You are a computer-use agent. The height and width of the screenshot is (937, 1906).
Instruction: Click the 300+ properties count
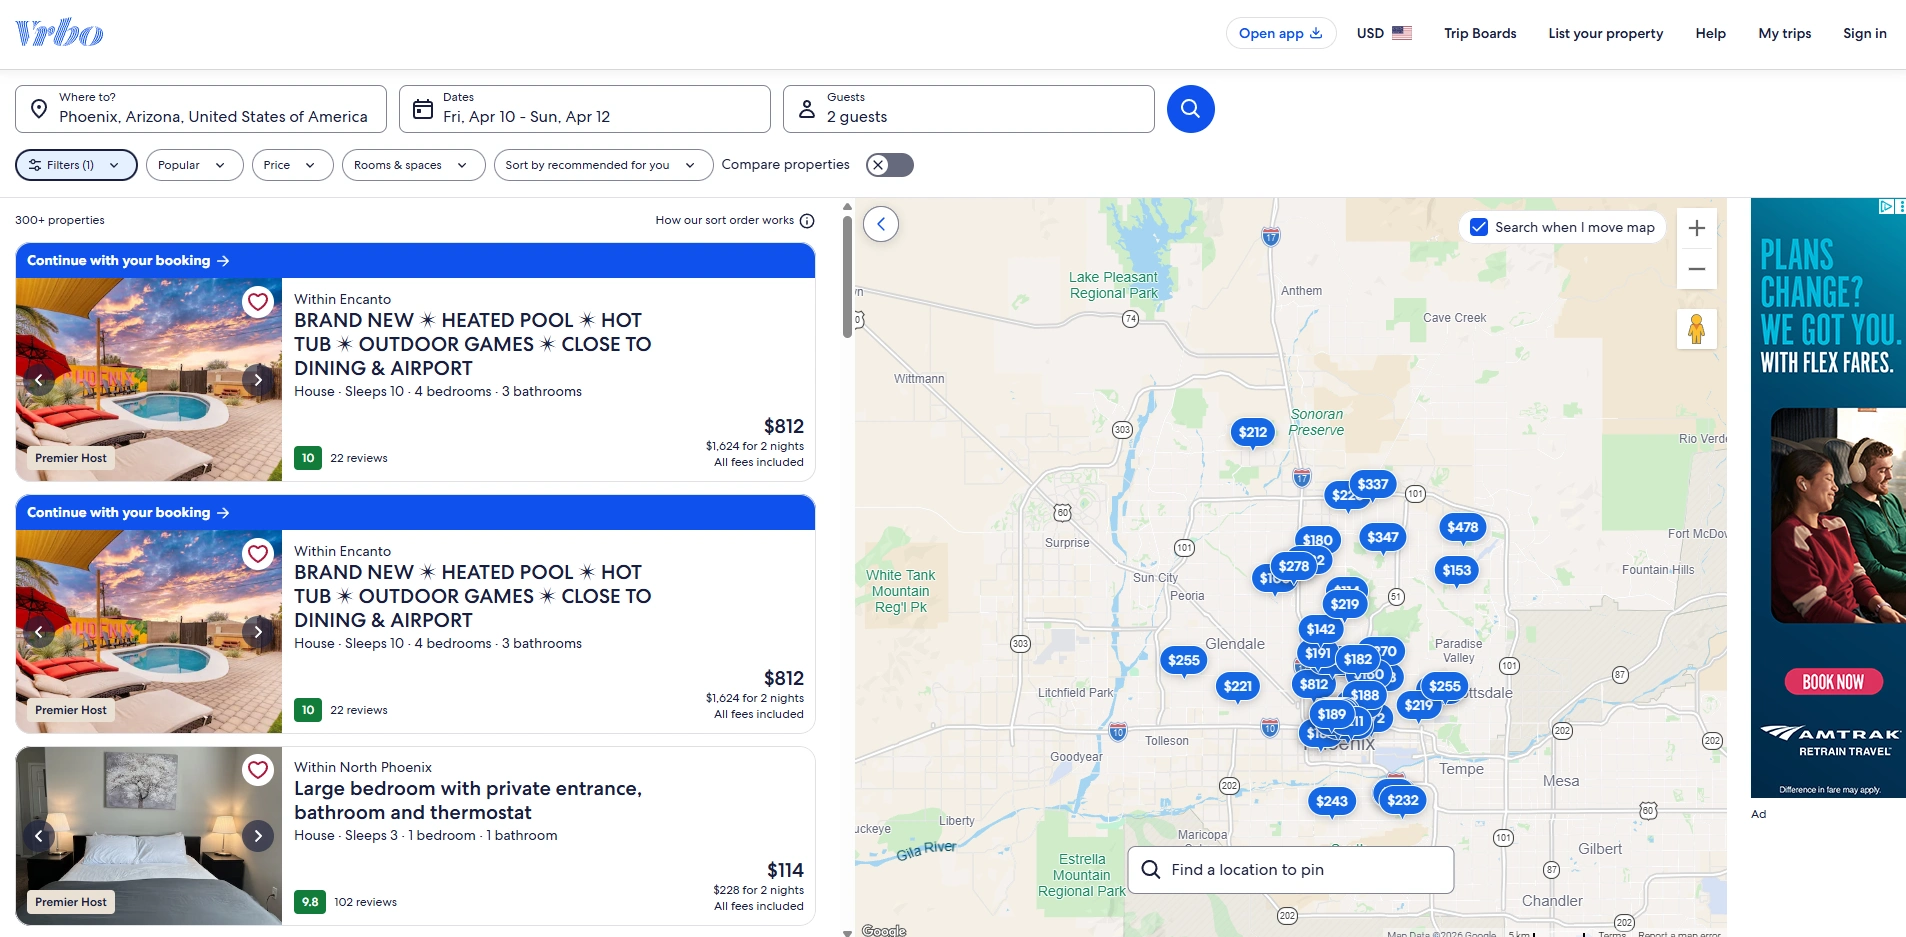tap(60, 221)
